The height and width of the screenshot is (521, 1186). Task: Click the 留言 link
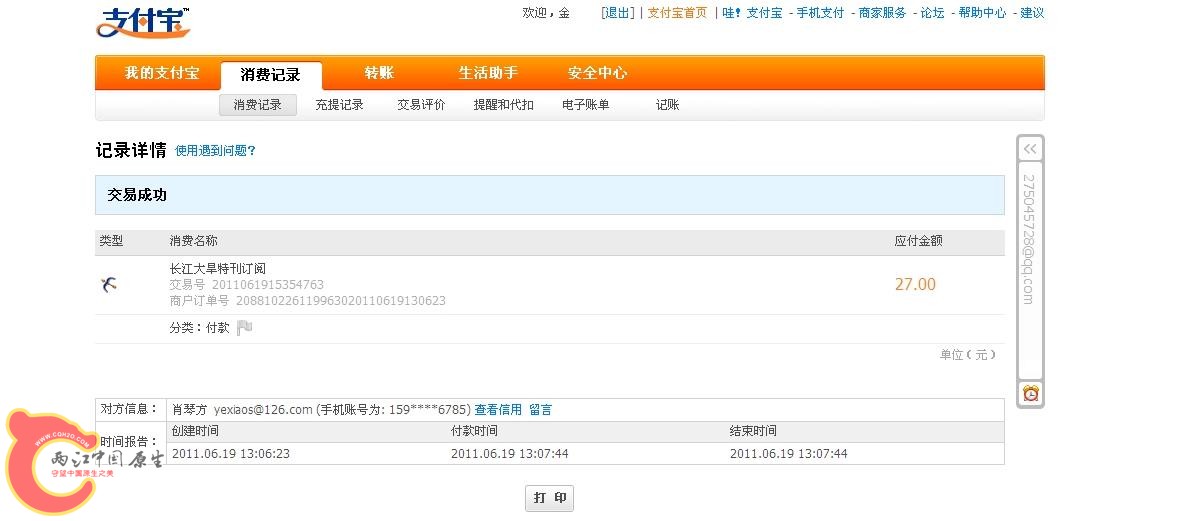coord(540,409)
